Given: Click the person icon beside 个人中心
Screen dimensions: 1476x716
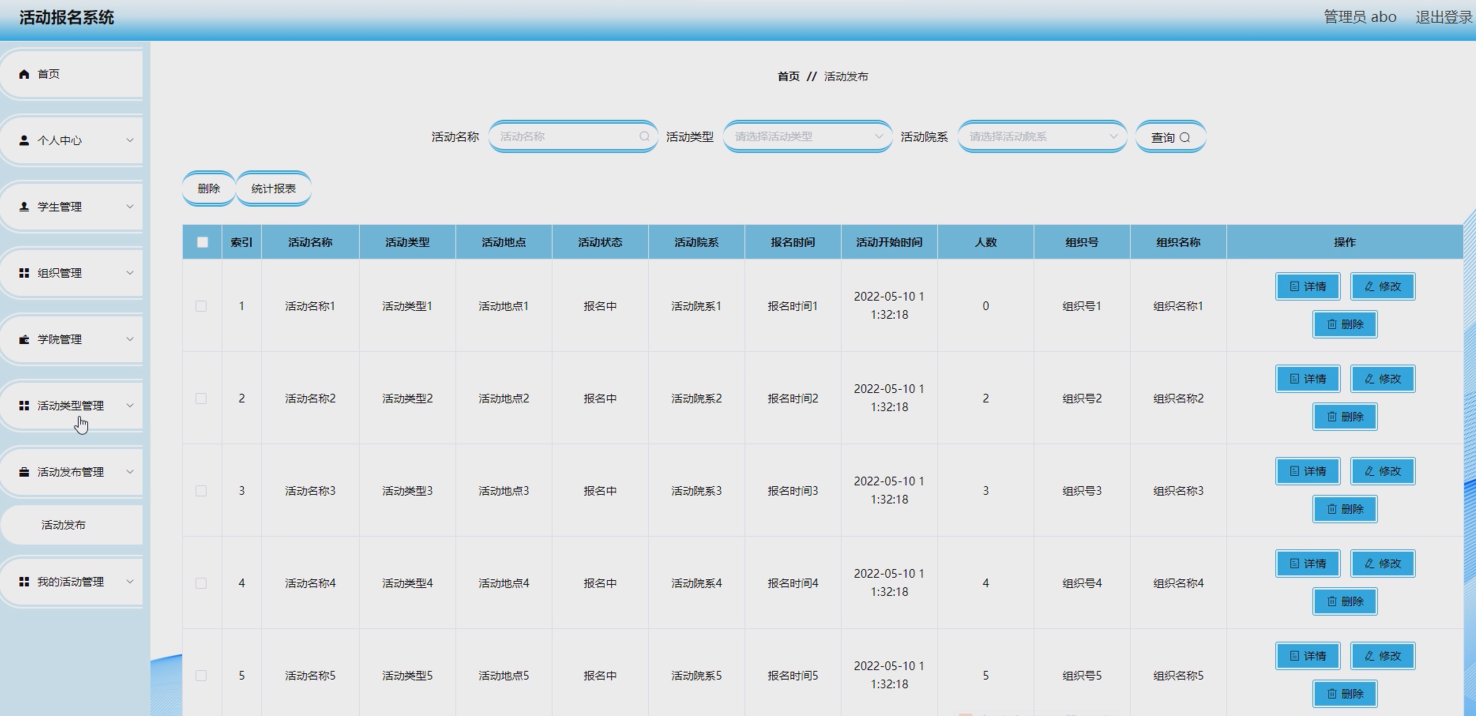Looking at the screenshot, I should pyautogui.click(x=25, y=141).
